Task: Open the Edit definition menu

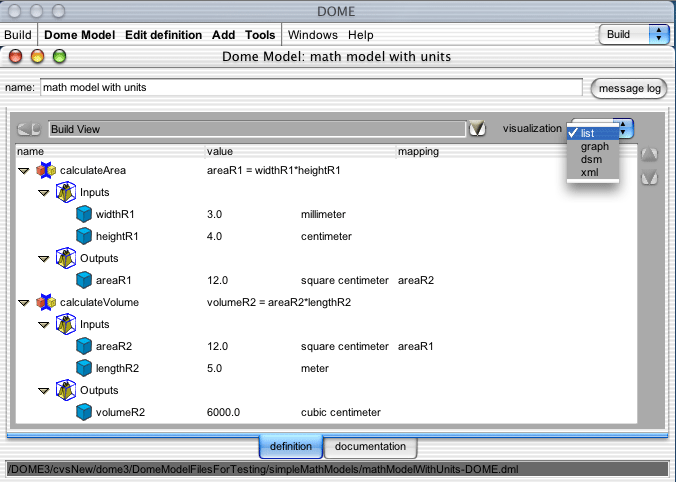Action: coord(163,35)
